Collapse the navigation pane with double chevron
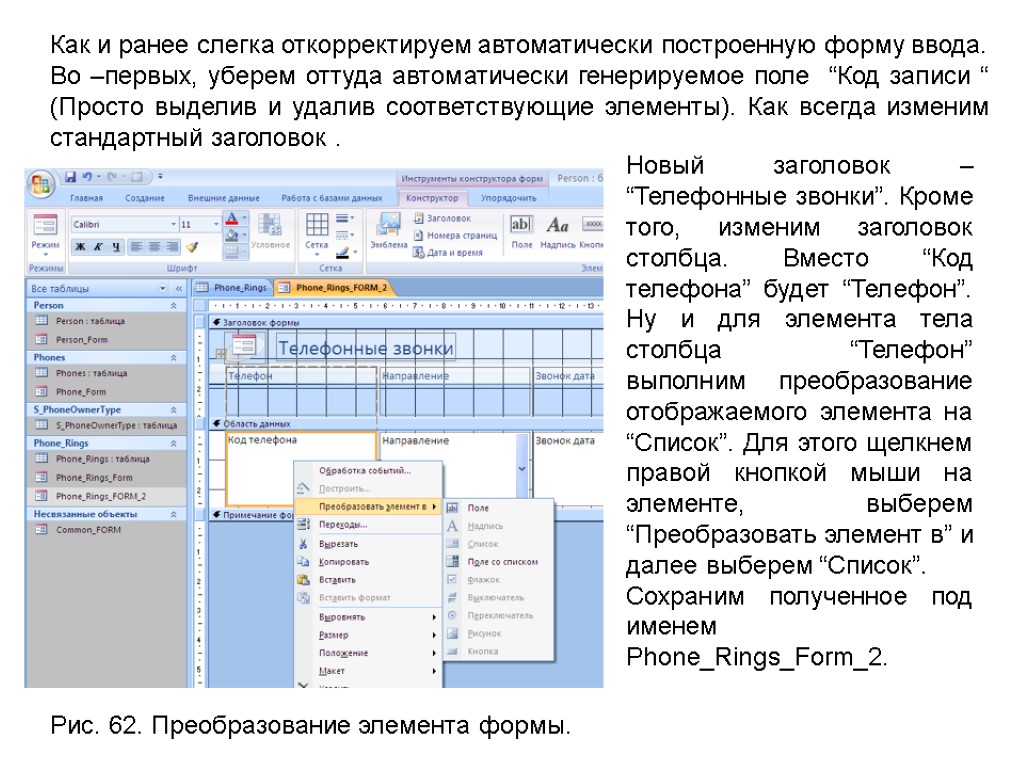This screenshot has height=768, width=1024. pyautogui.click(x=178, y=288)
